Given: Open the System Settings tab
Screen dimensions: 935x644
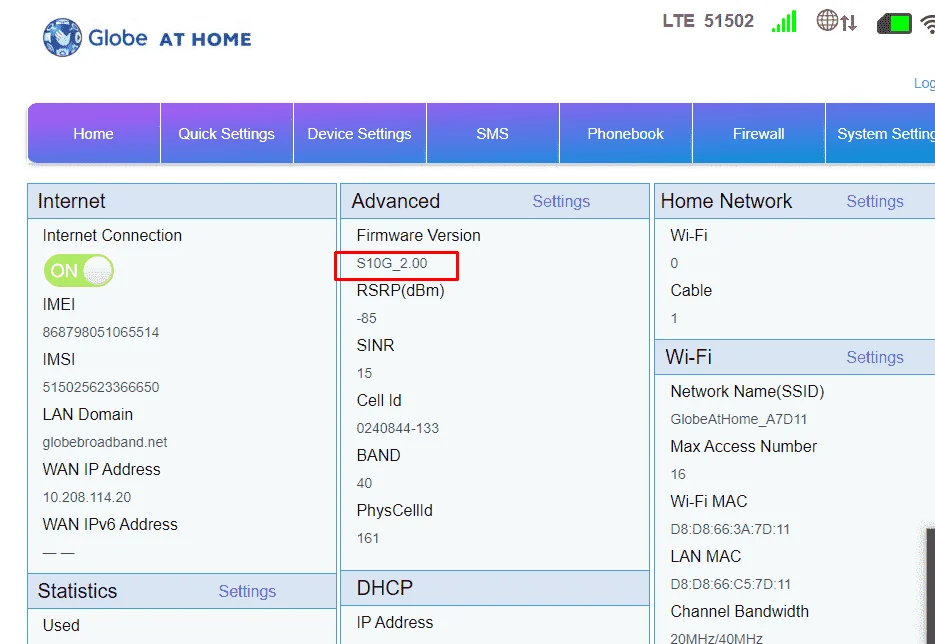Looking at the screenshot, I should tap(880, 134).
